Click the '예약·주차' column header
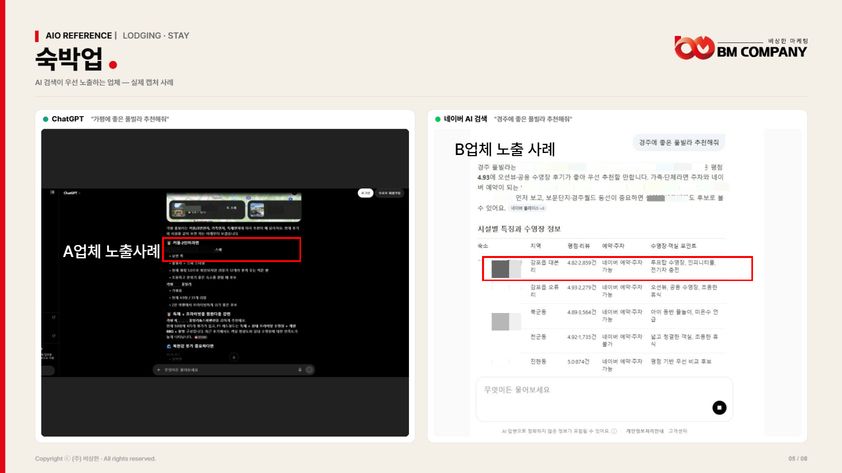The width and height of the screenshot is (842, 473). pyautogui.click(x=613, y=246)
